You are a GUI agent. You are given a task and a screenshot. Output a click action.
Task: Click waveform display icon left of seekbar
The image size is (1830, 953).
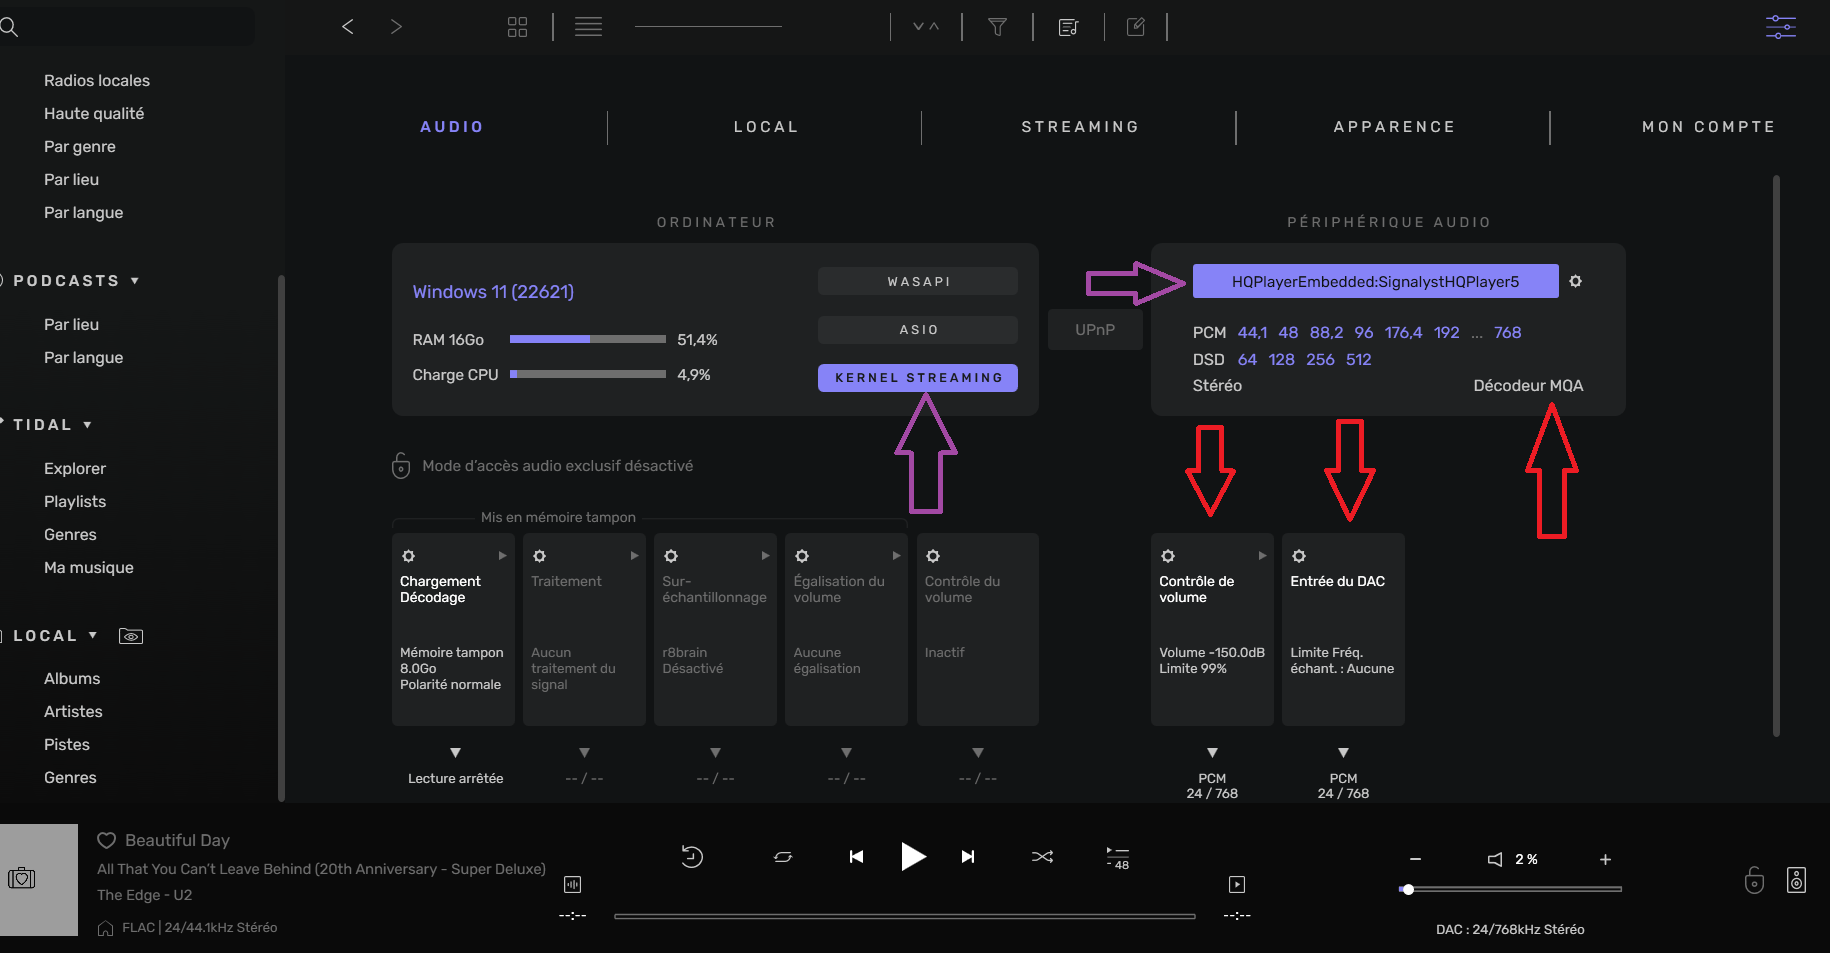click(x=572, y=884)
